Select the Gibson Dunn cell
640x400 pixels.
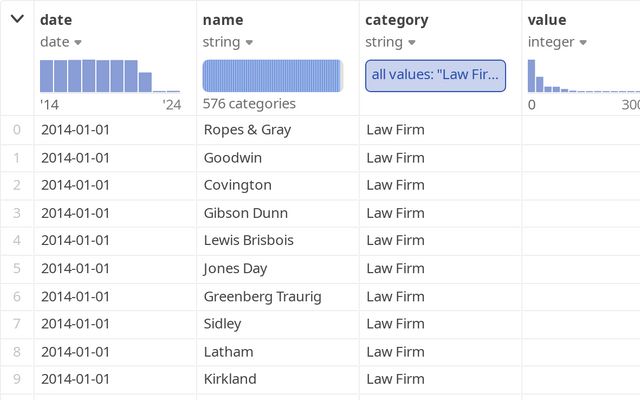[x=245, y=213]
